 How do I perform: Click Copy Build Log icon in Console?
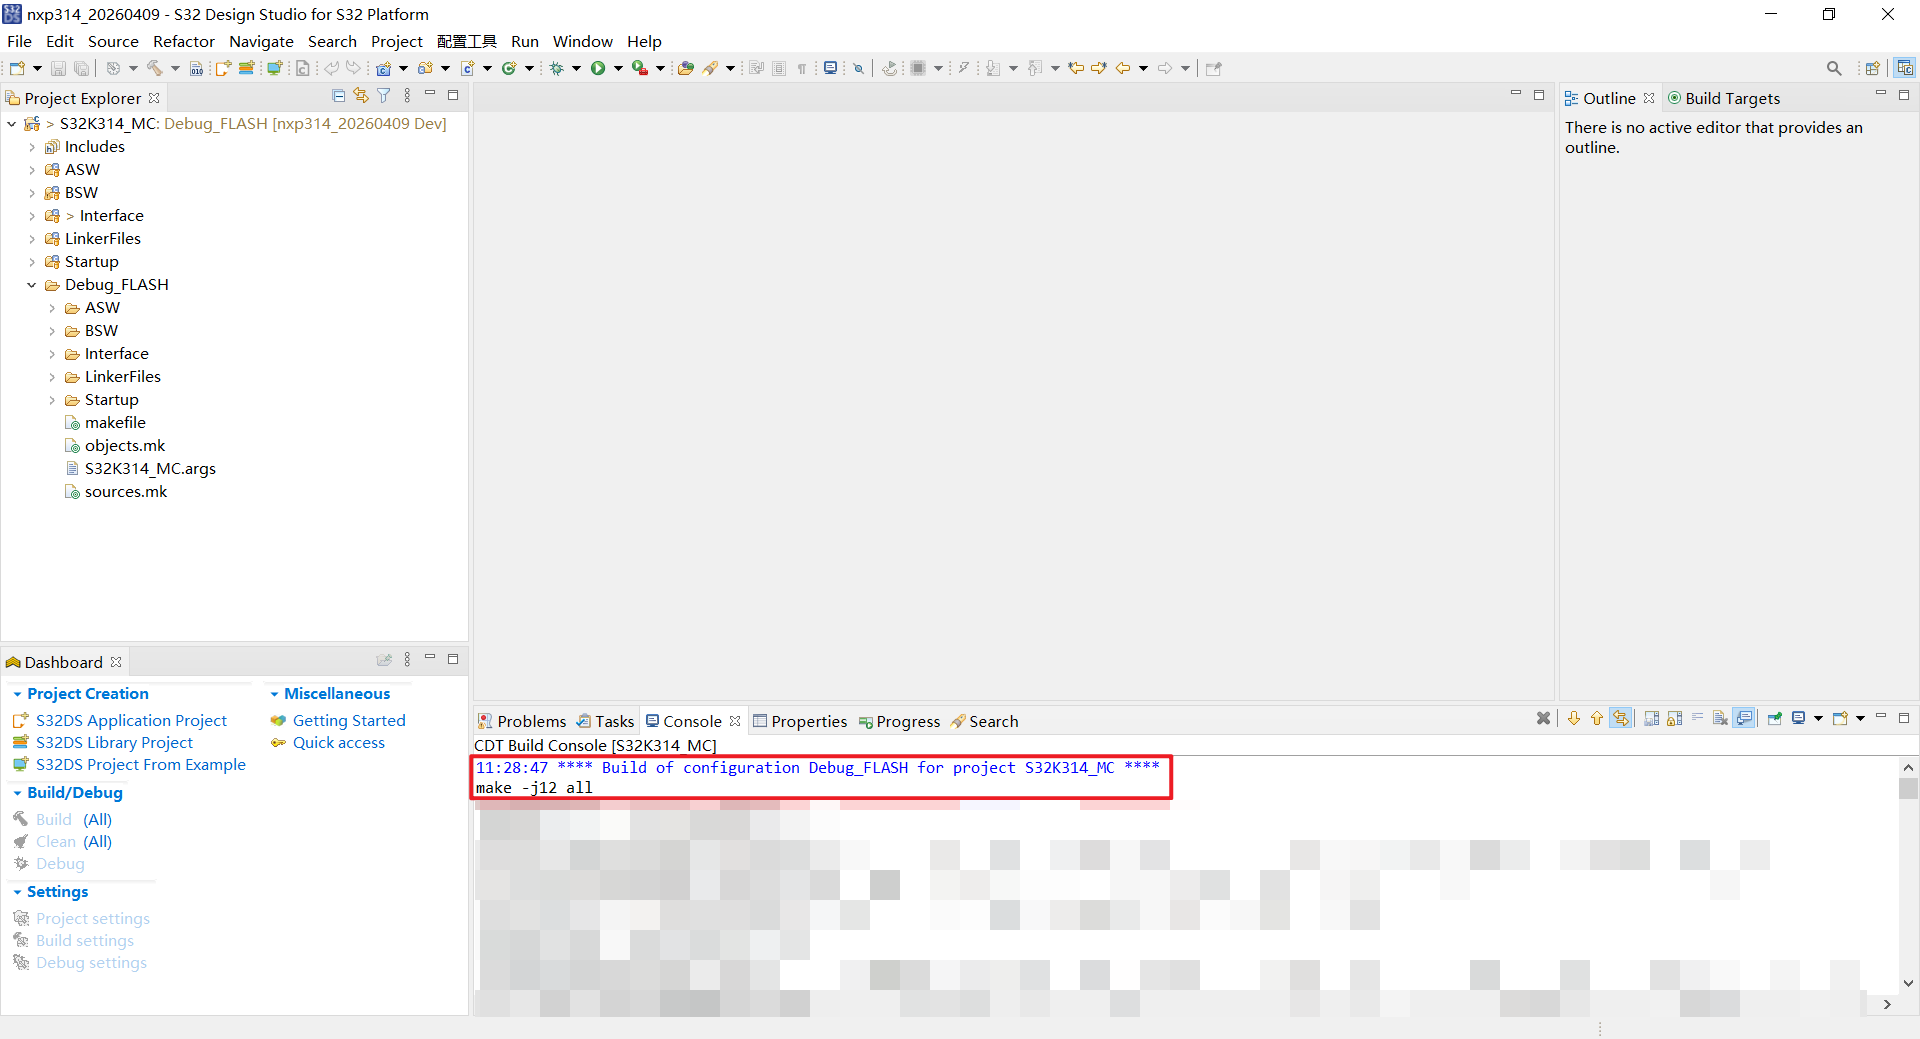tap(1651, 718)
